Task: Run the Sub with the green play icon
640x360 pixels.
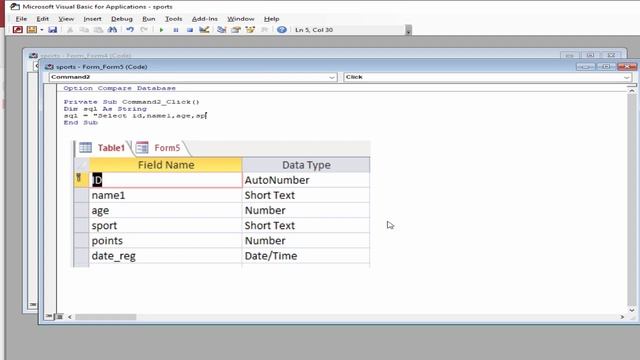Action: pyautogui.click(x=162, y=30)
